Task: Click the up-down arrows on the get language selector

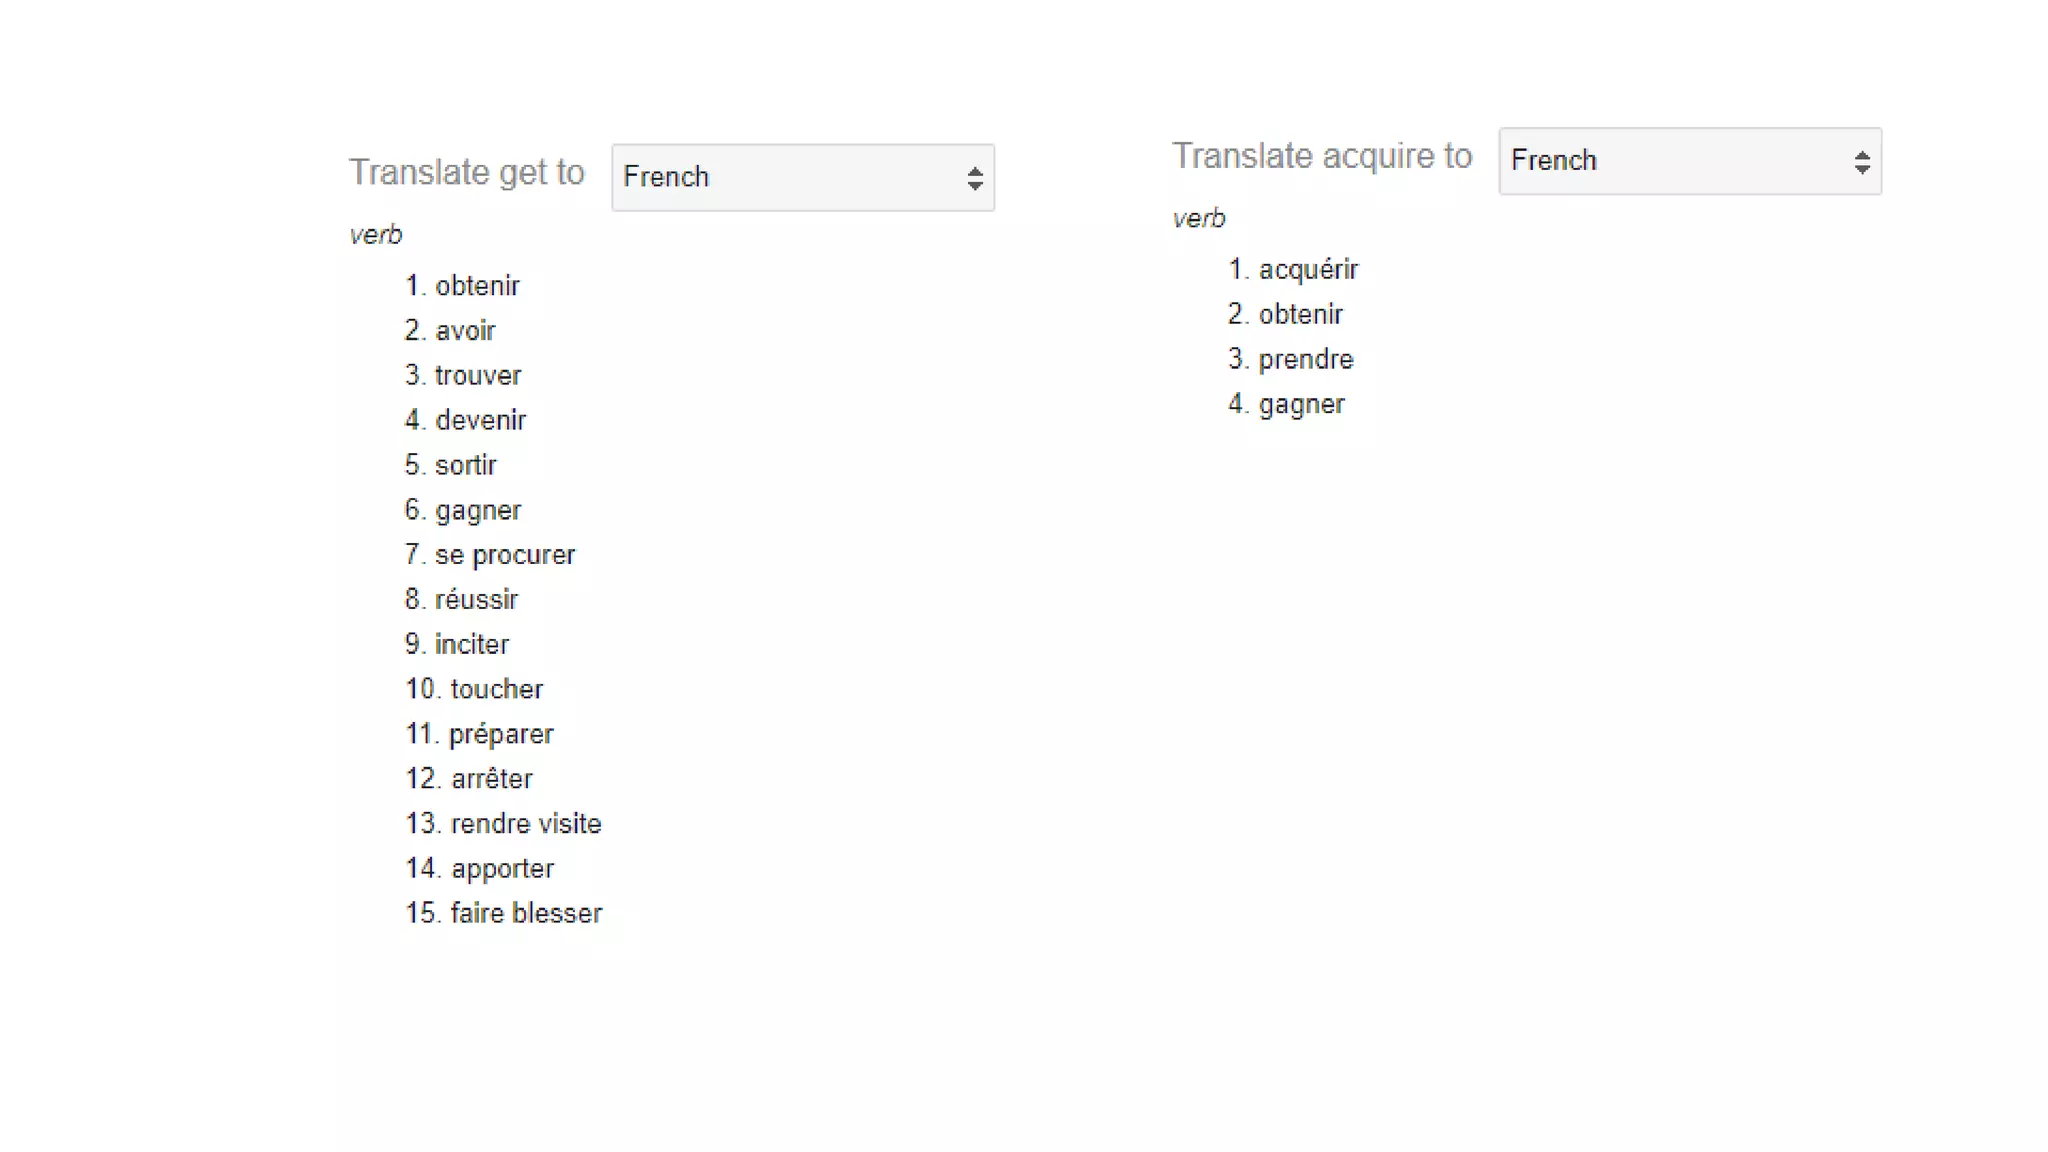Action: [x=974, y=178]
